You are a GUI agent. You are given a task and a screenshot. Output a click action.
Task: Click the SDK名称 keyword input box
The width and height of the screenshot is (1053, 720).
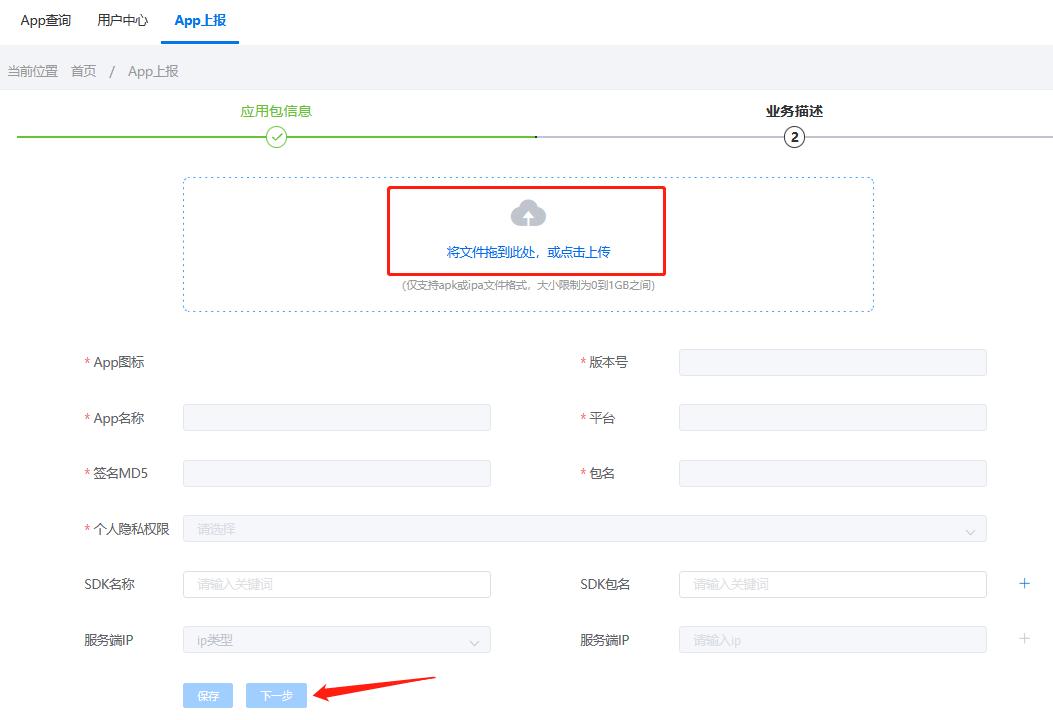[x=336, y=583]
